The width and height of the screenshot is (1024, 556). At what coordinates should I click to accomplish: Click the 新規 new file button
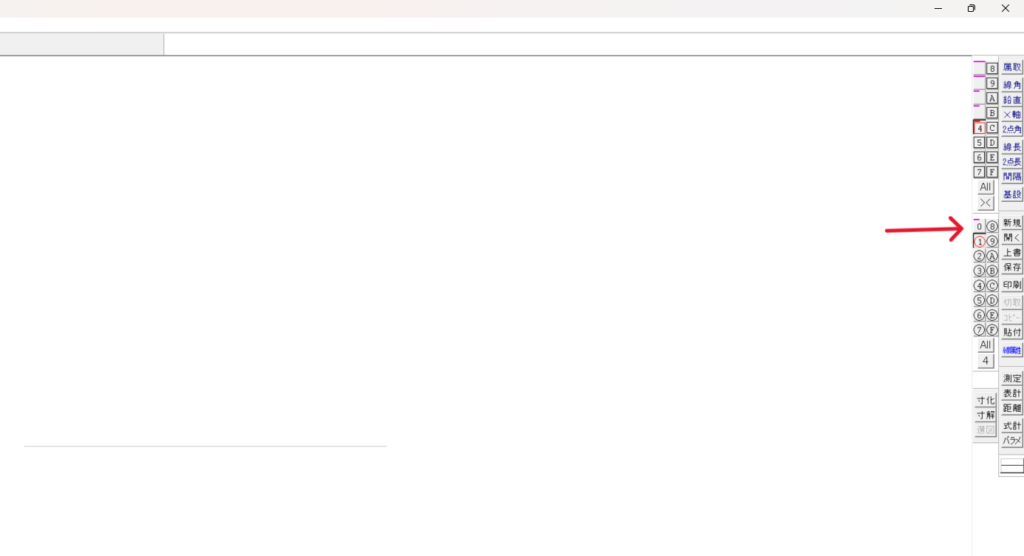1012,223
